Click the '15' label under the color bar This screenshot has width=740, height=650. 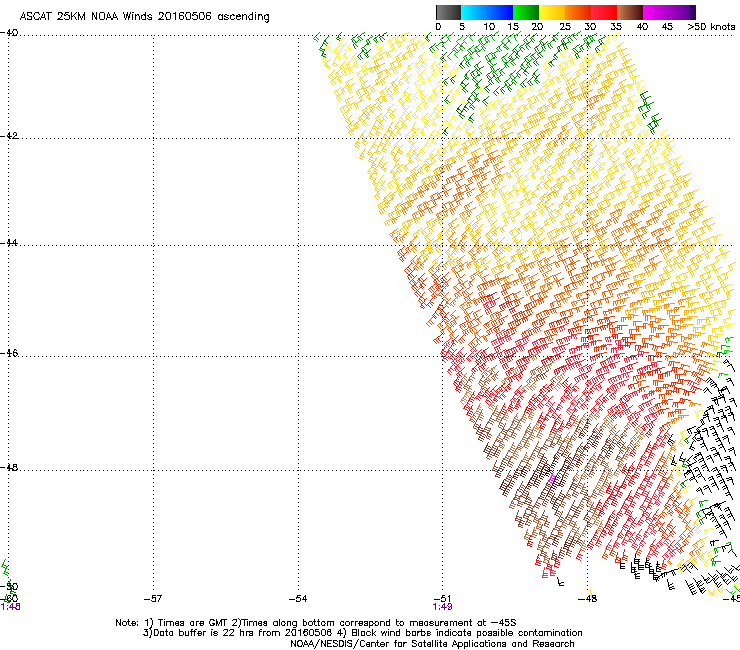[x=513, y=27]
